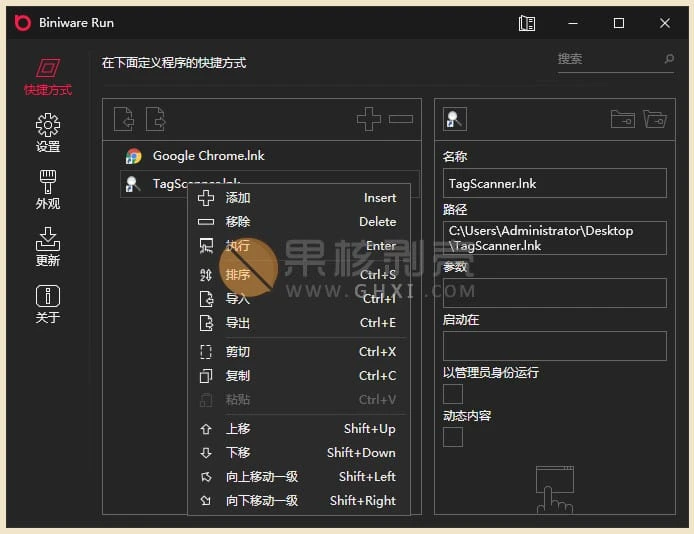This screenshot has height=534, width=694.
Task: Click the export shortcuts toolbar icon
Action: (x=156, y=119)
